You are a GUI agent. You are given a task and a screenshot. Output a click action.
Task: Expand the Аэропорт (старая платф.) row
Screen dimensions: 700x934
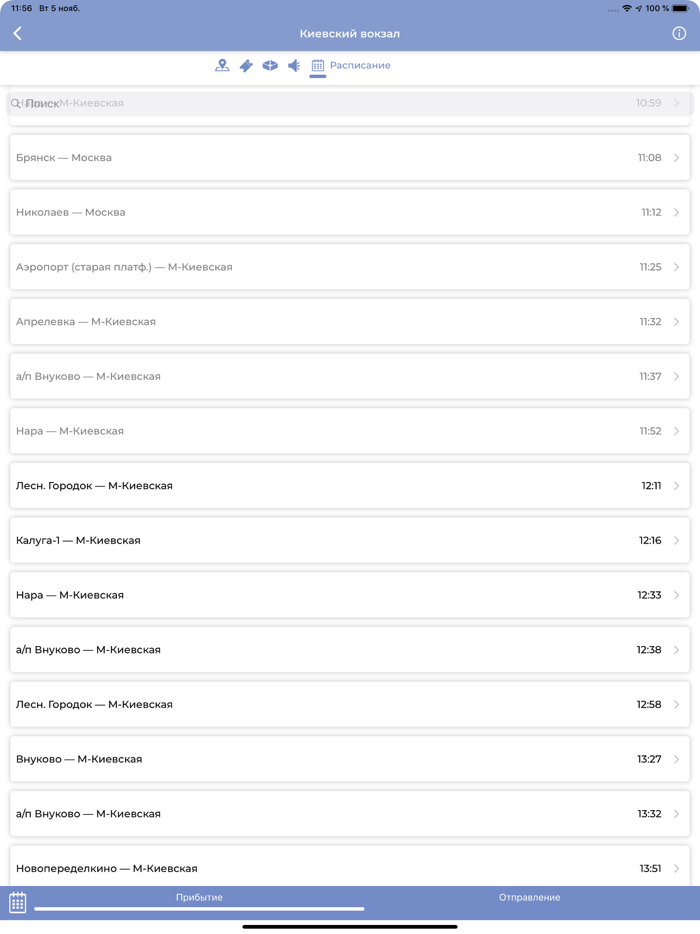coord(677,267)
